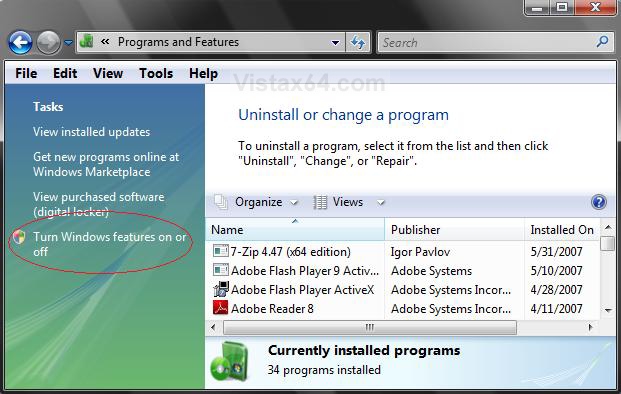Viewport: 621px width, 394px height.
Task: Click the Adobe Flash Player 9 icon
Action: (221, 270)
